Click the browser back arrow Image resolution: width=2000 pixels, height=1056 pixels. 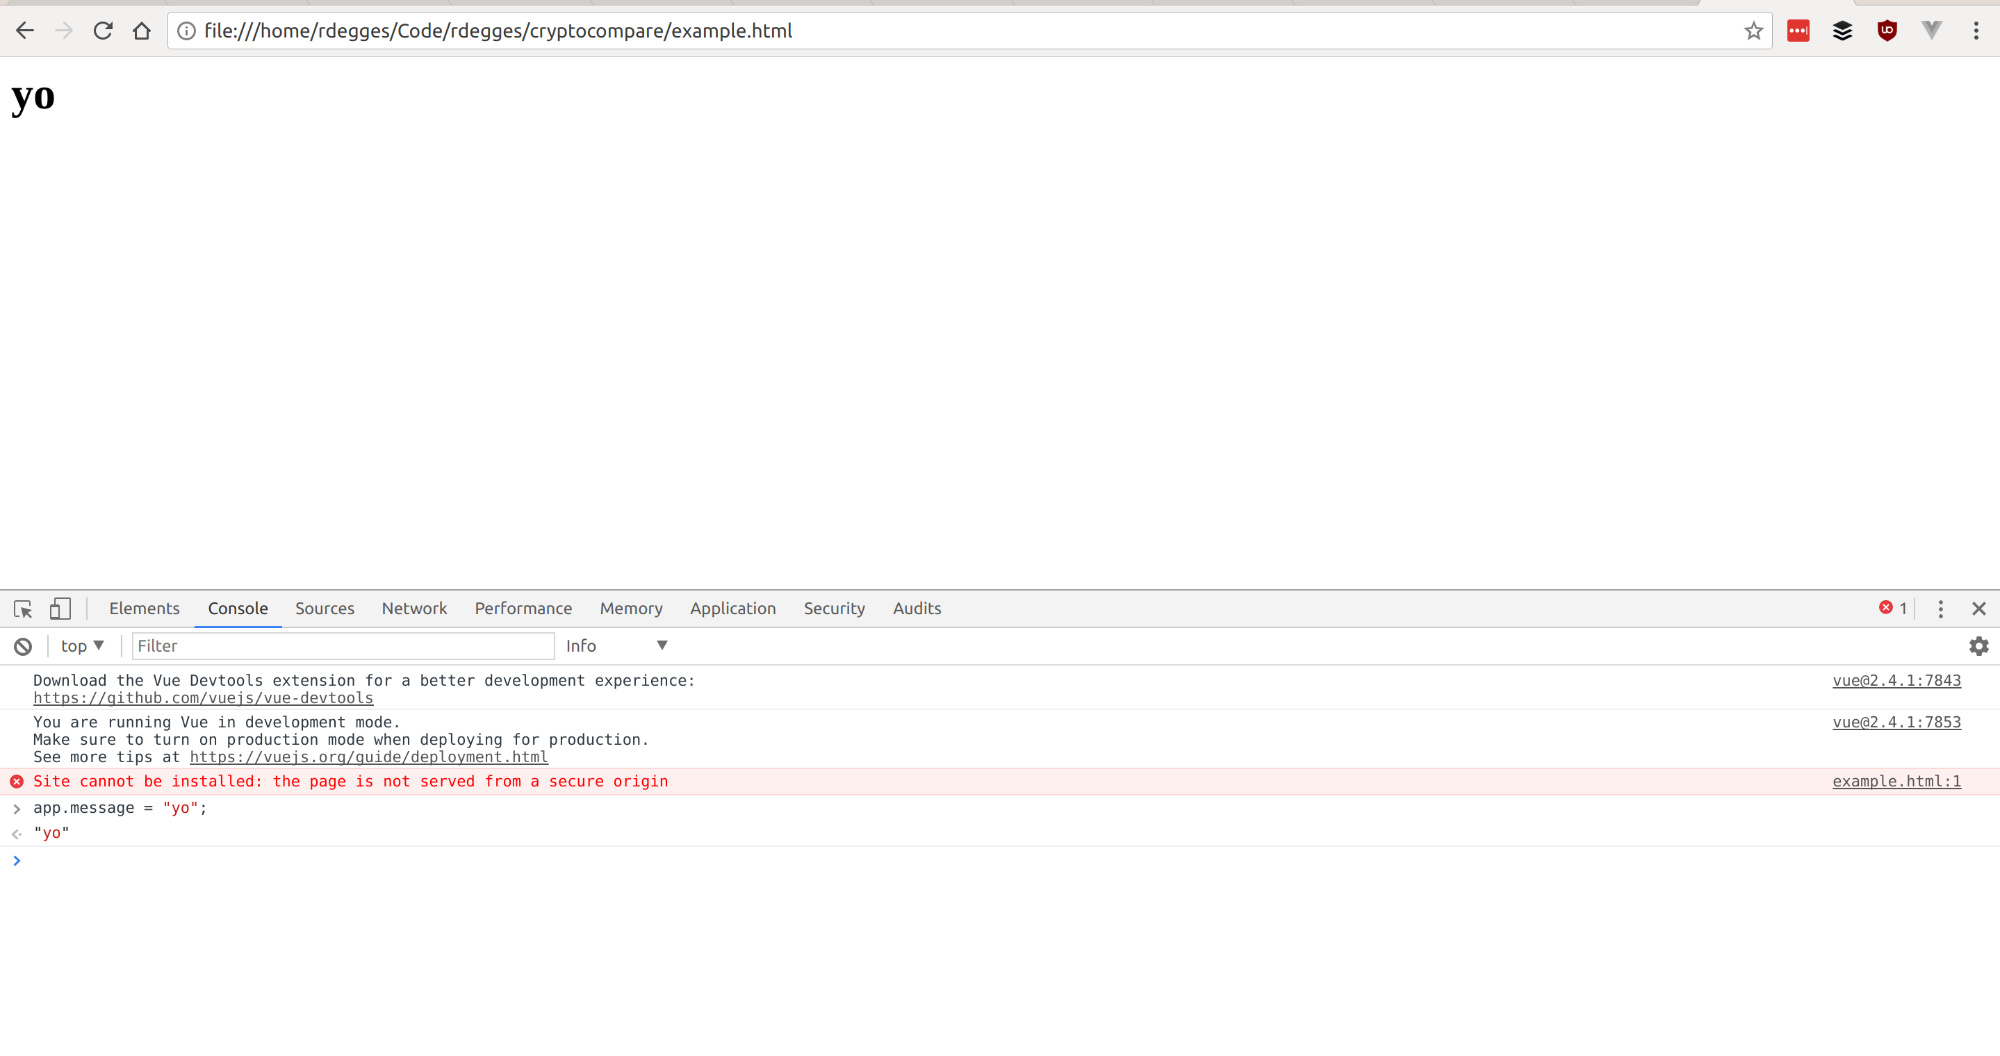click(25, 31)
